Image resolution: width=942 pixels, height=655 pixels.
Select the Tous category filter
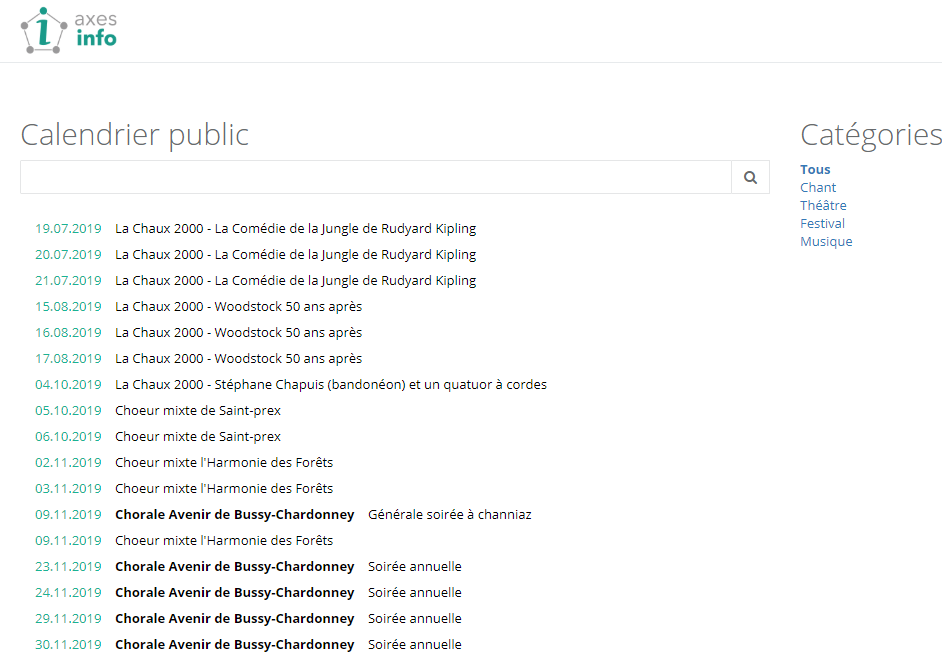tap(815, 170)
